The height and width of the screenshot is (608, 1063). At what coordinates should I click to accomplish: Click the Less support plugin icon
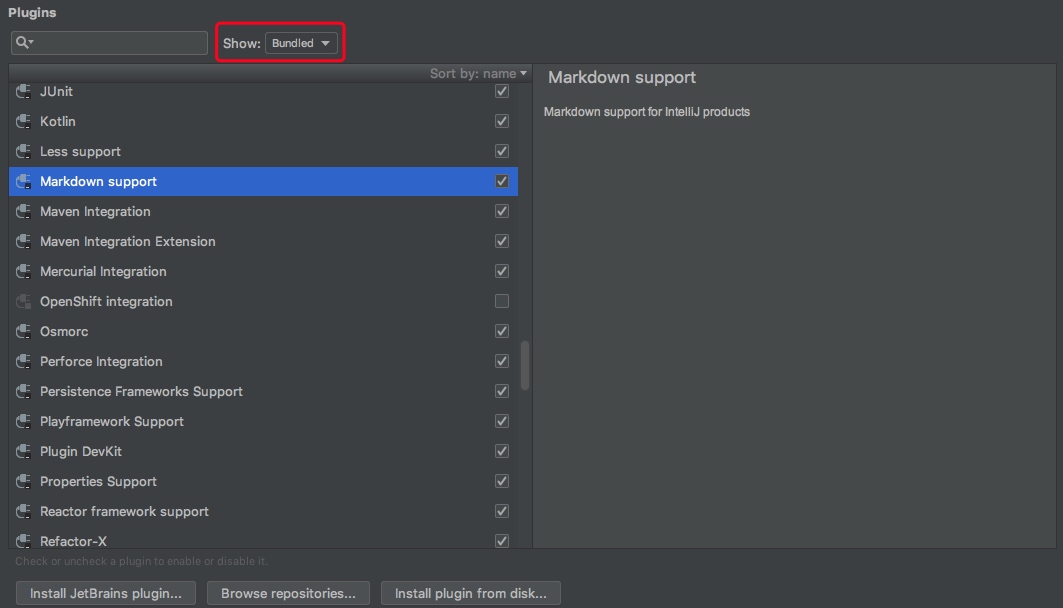[x=24, y=152]
